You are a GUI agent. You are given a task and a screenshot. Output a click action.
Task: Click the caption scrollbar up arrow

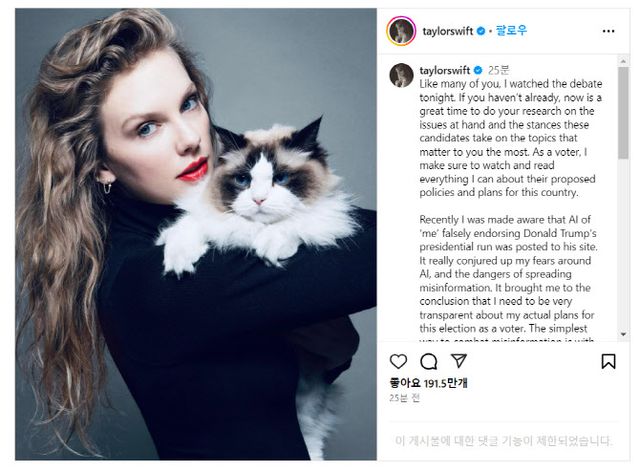[623, 61]
